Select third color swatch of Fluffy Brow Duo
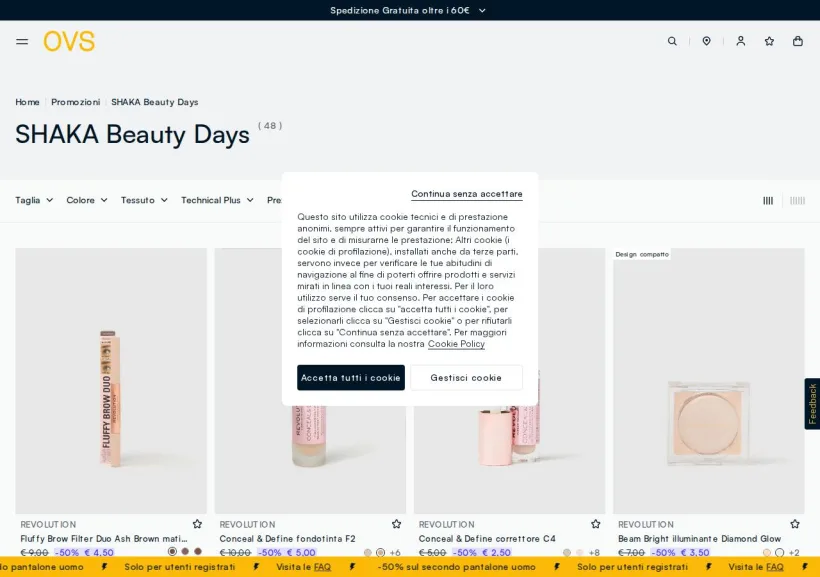This screenshot has width=820, height=577. click(198, 551)
